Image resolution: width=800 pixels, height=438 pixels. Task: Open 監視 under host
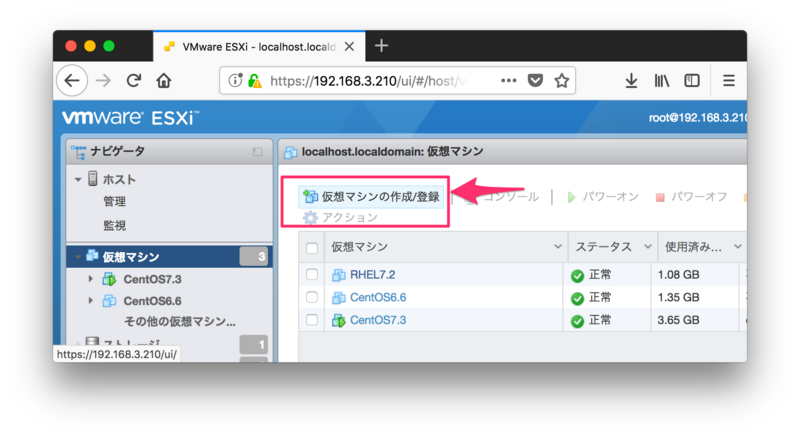115,225
